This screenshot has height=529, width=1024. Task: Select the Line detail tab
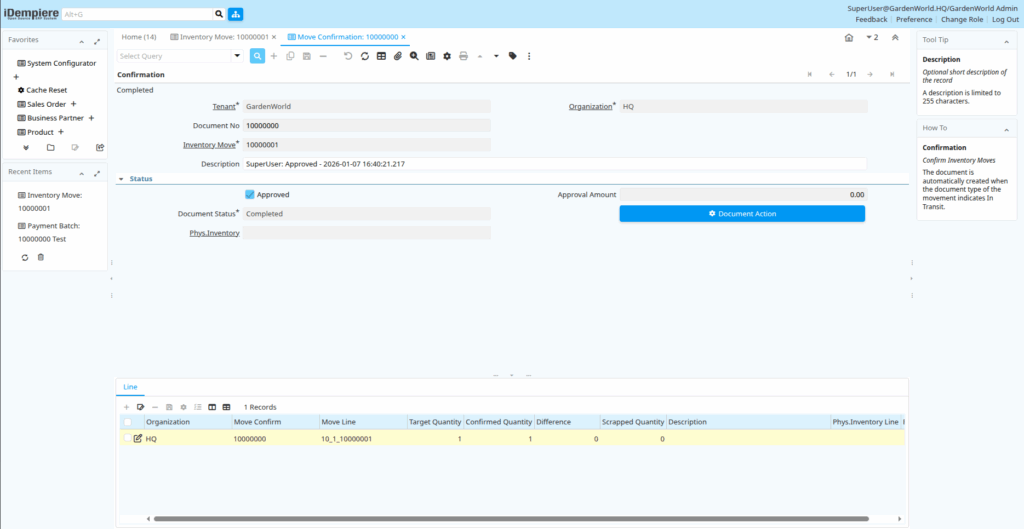coord(130,387)
